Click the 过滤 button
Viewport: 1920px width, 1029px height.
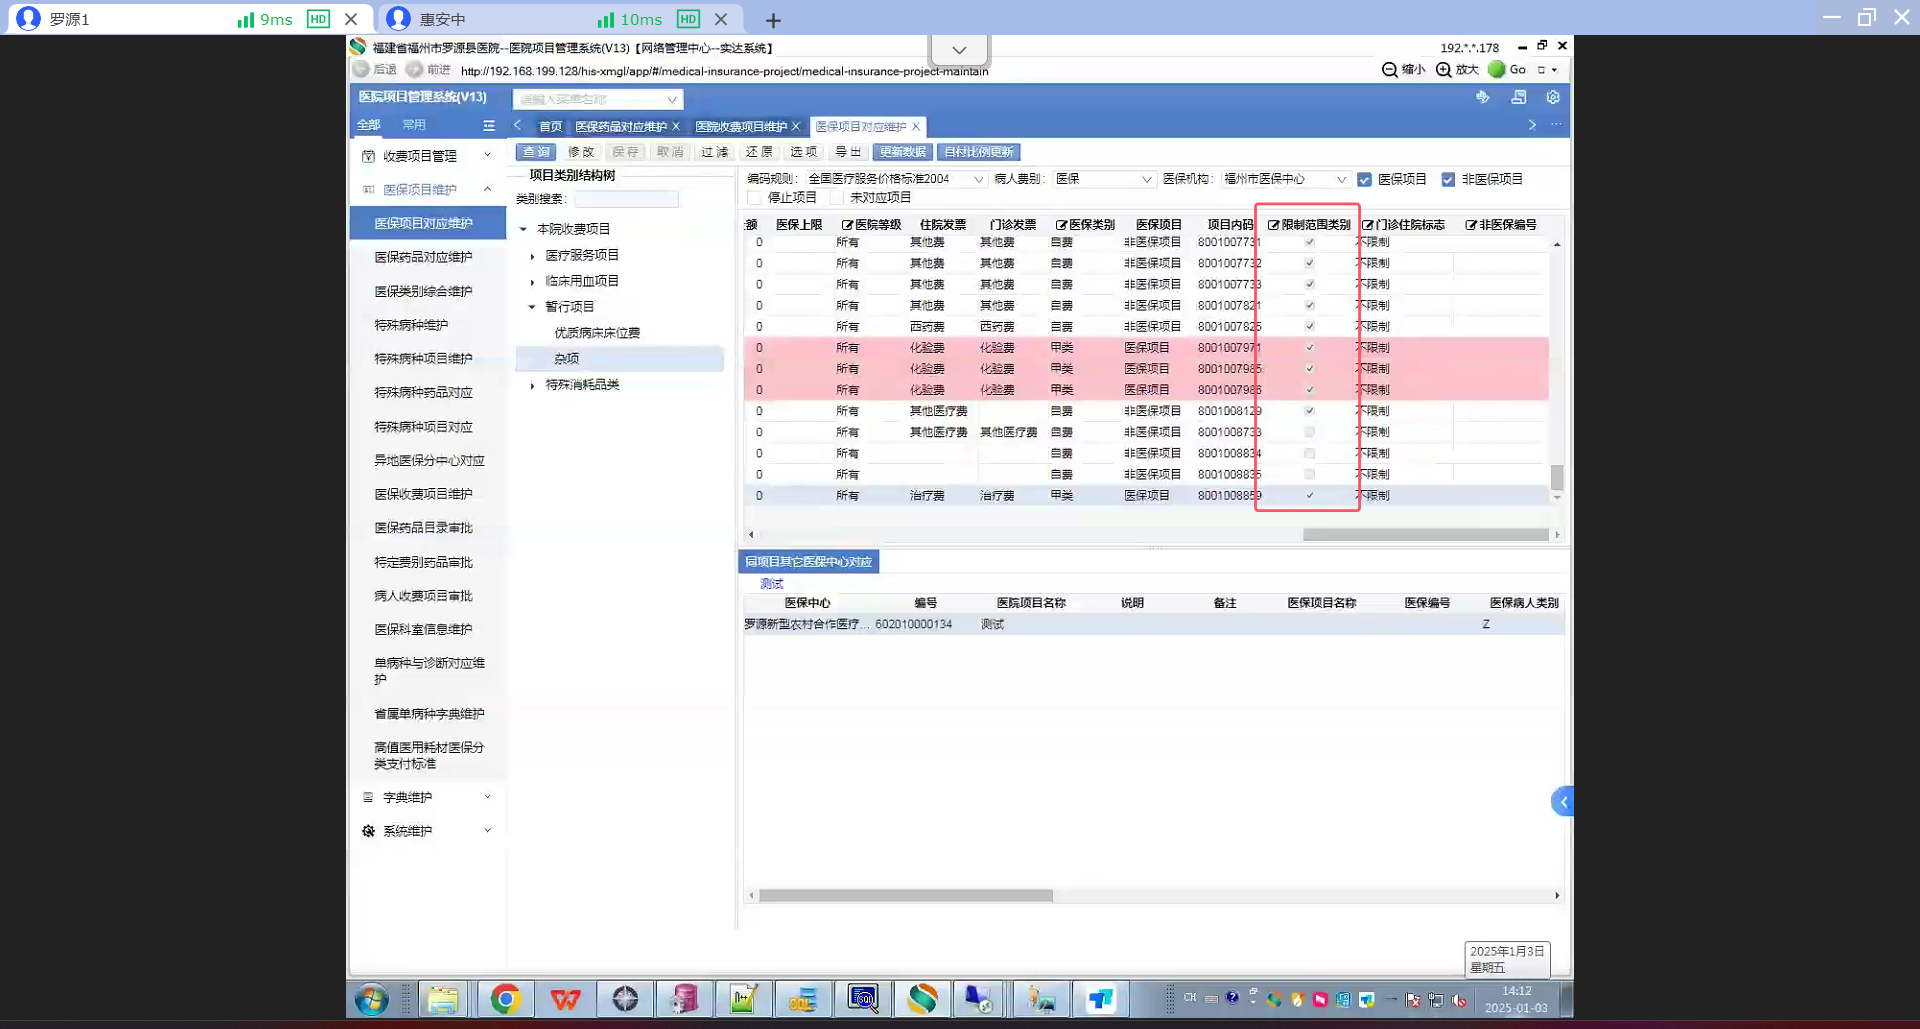(x=715, y=152)
